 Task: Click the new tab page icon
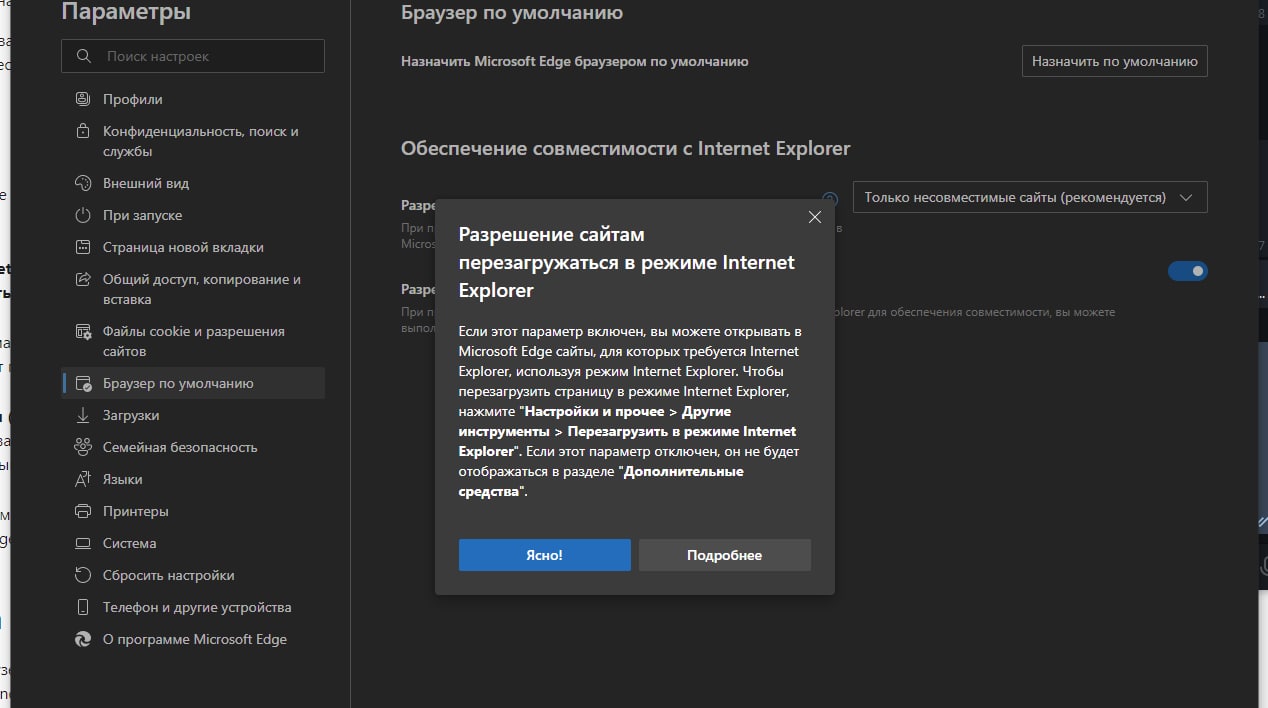(x=84, y=247)
